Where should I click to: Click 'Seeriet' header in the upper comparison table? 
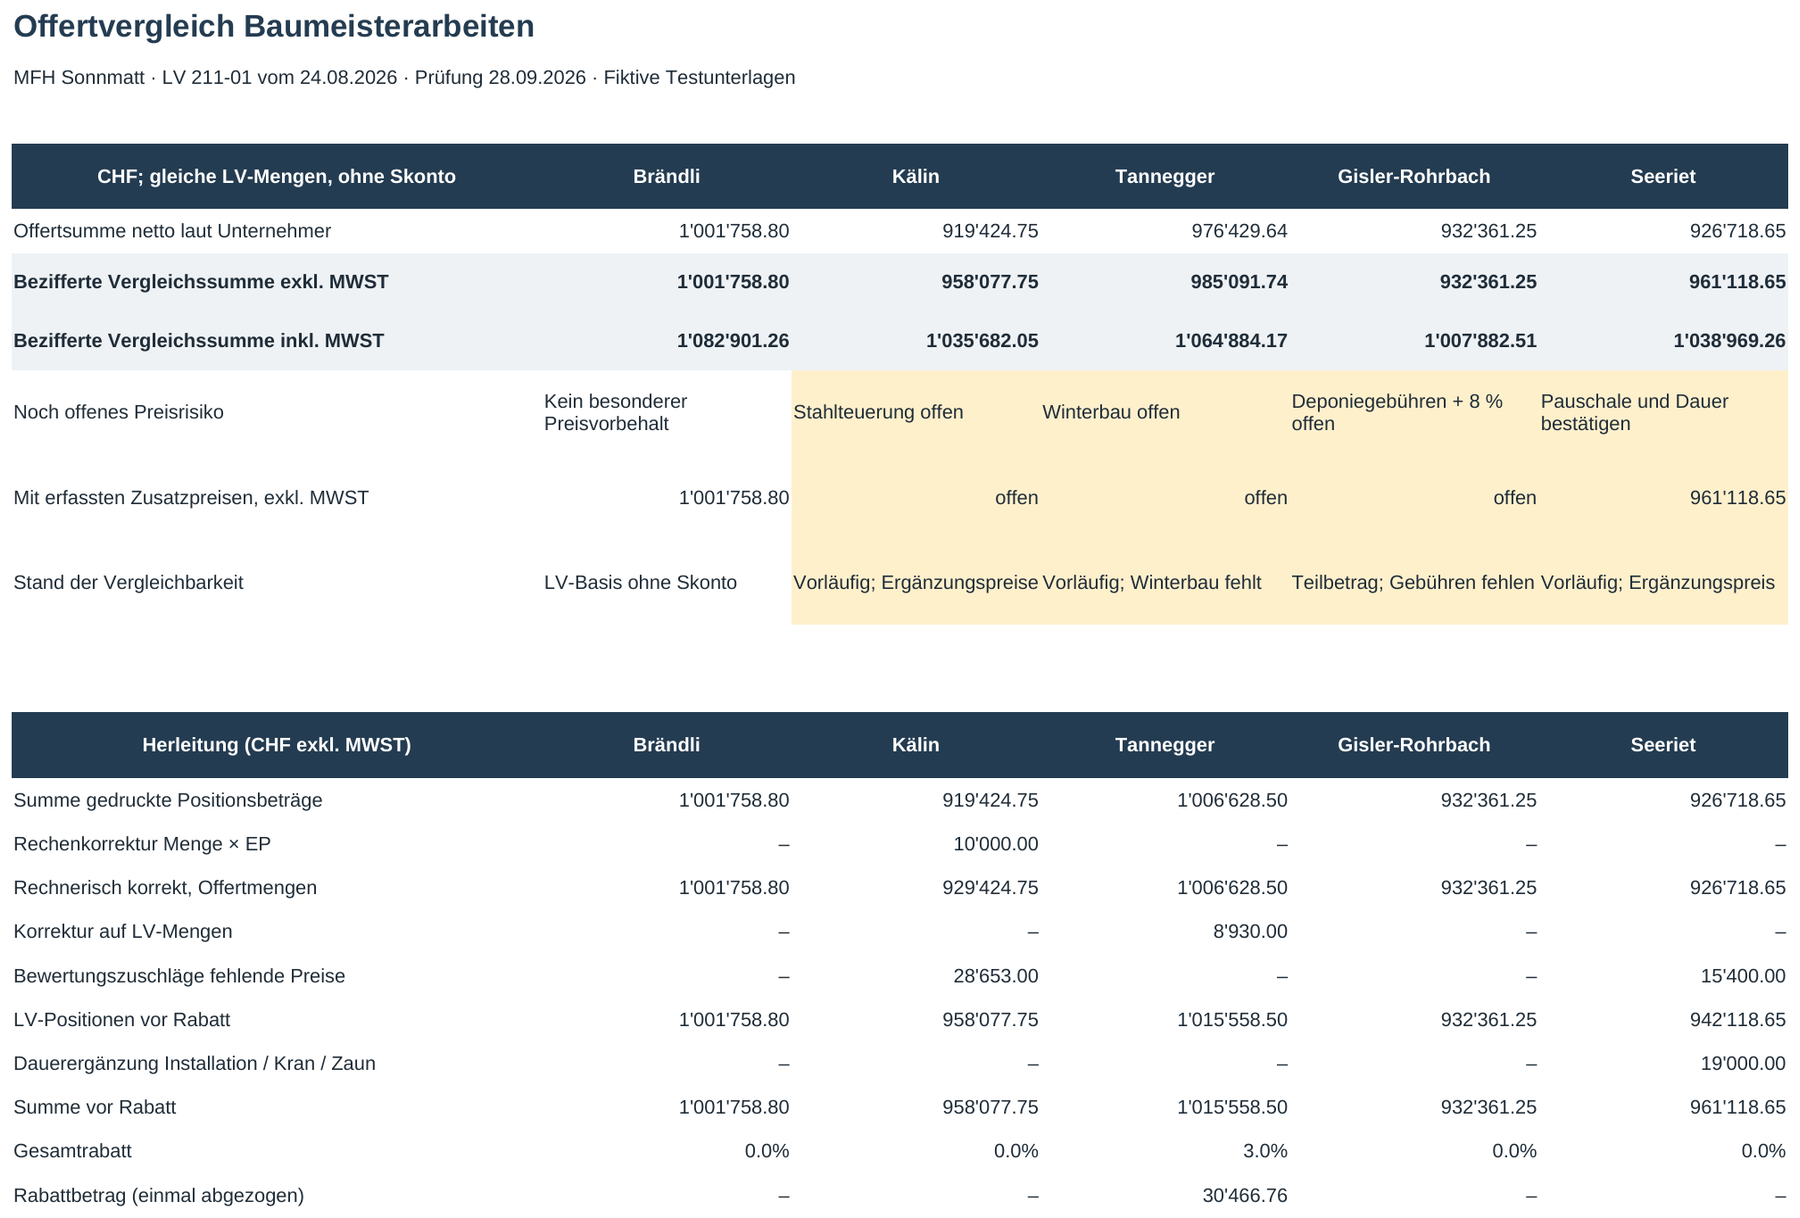click(x=1663, y=177)
